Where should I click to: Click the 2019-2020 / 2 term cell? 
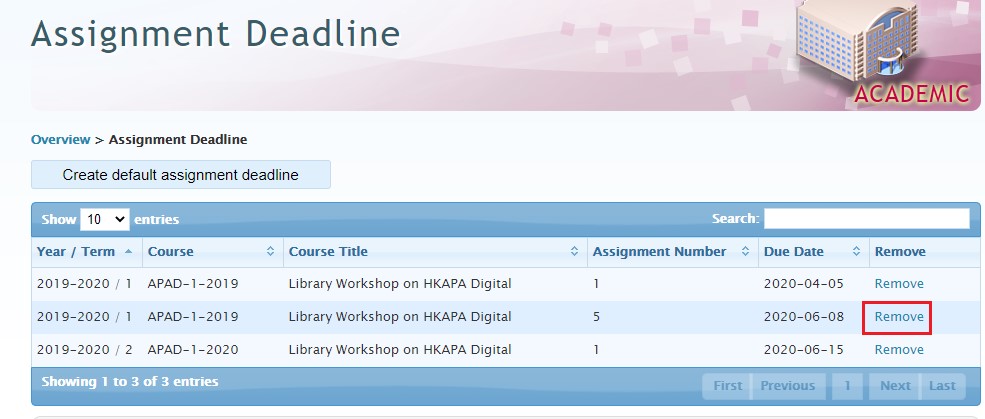point(87,349)
